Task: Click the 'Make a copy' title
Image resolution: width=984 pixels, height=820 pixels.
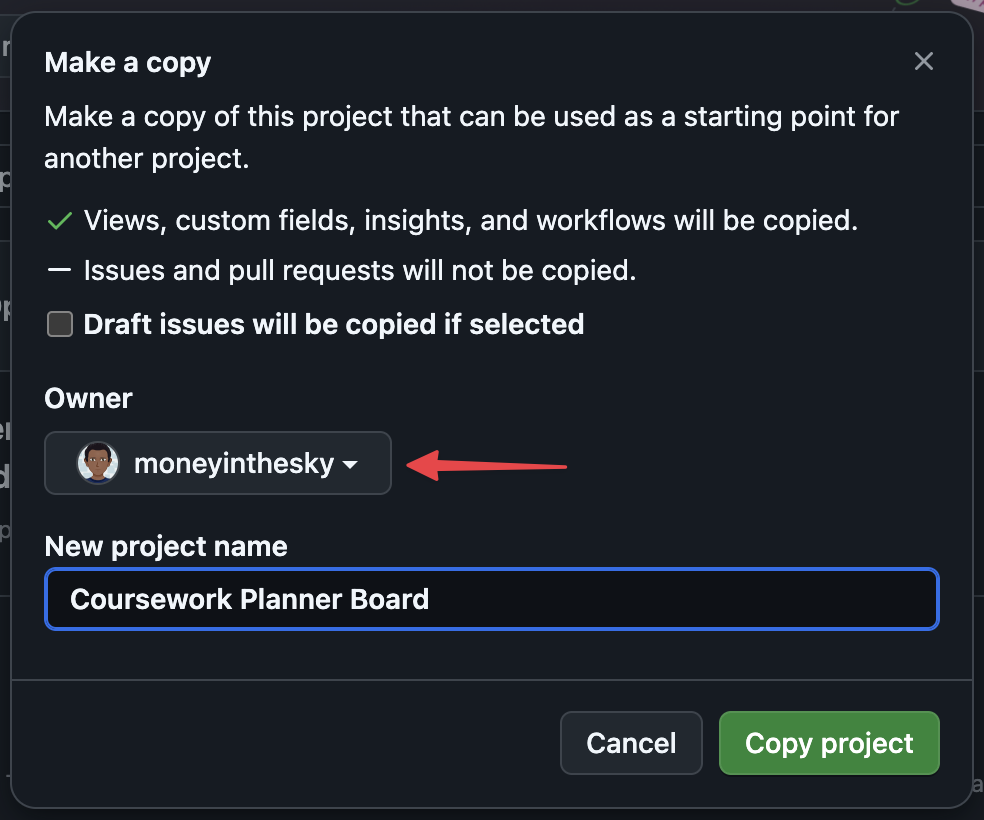Action: tap(128, 63)
